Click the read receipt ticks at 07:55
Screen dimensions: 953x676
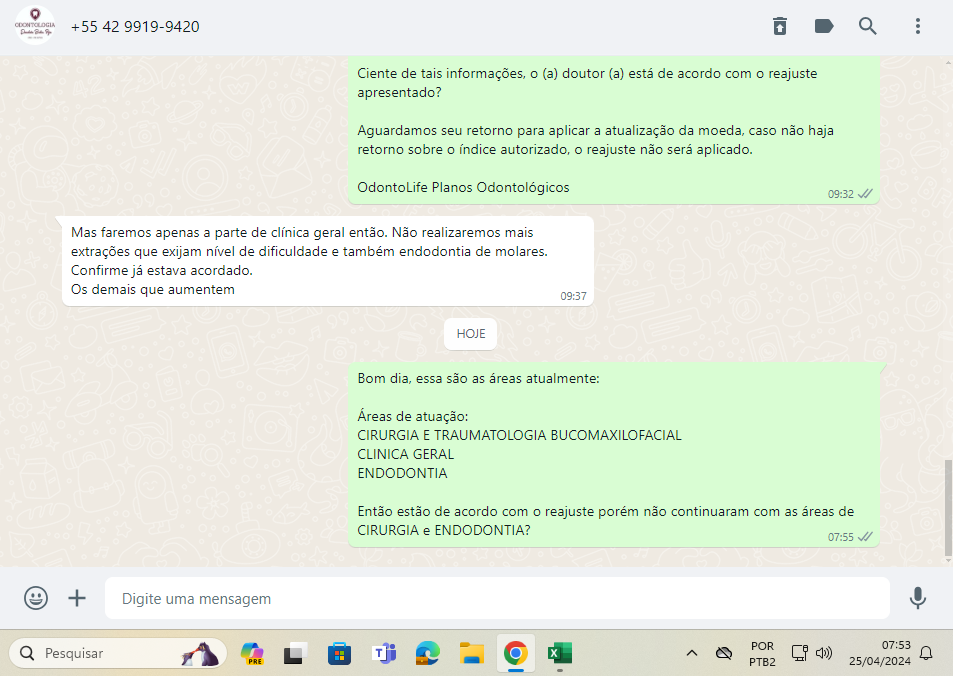pyautogui.click(x=865, y=537)
